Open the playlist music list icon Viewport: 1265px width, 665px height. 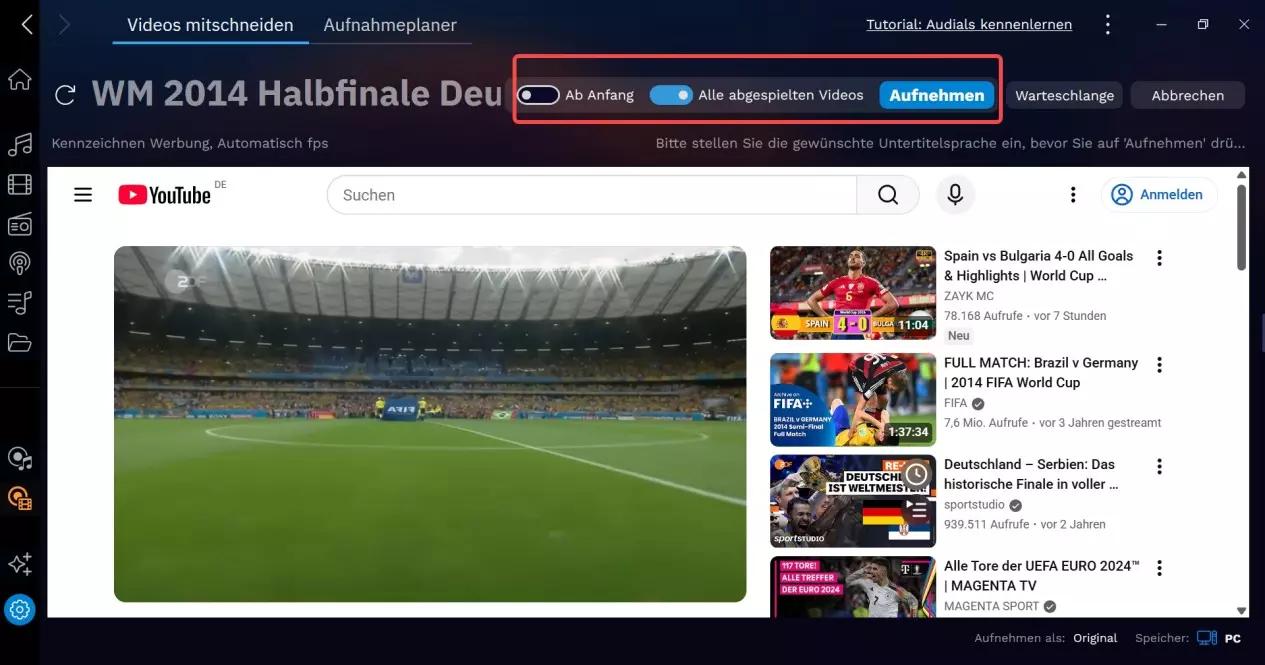(x=19, y=303)
